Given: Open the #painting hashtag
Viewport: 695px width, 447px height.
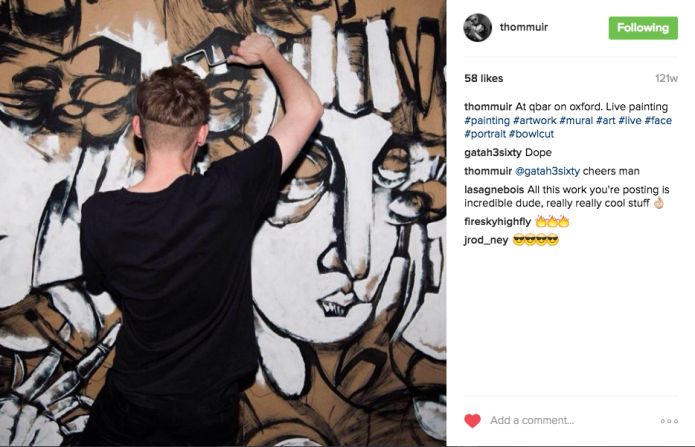Looking at the screenshot, I should [x=487, y=121].
